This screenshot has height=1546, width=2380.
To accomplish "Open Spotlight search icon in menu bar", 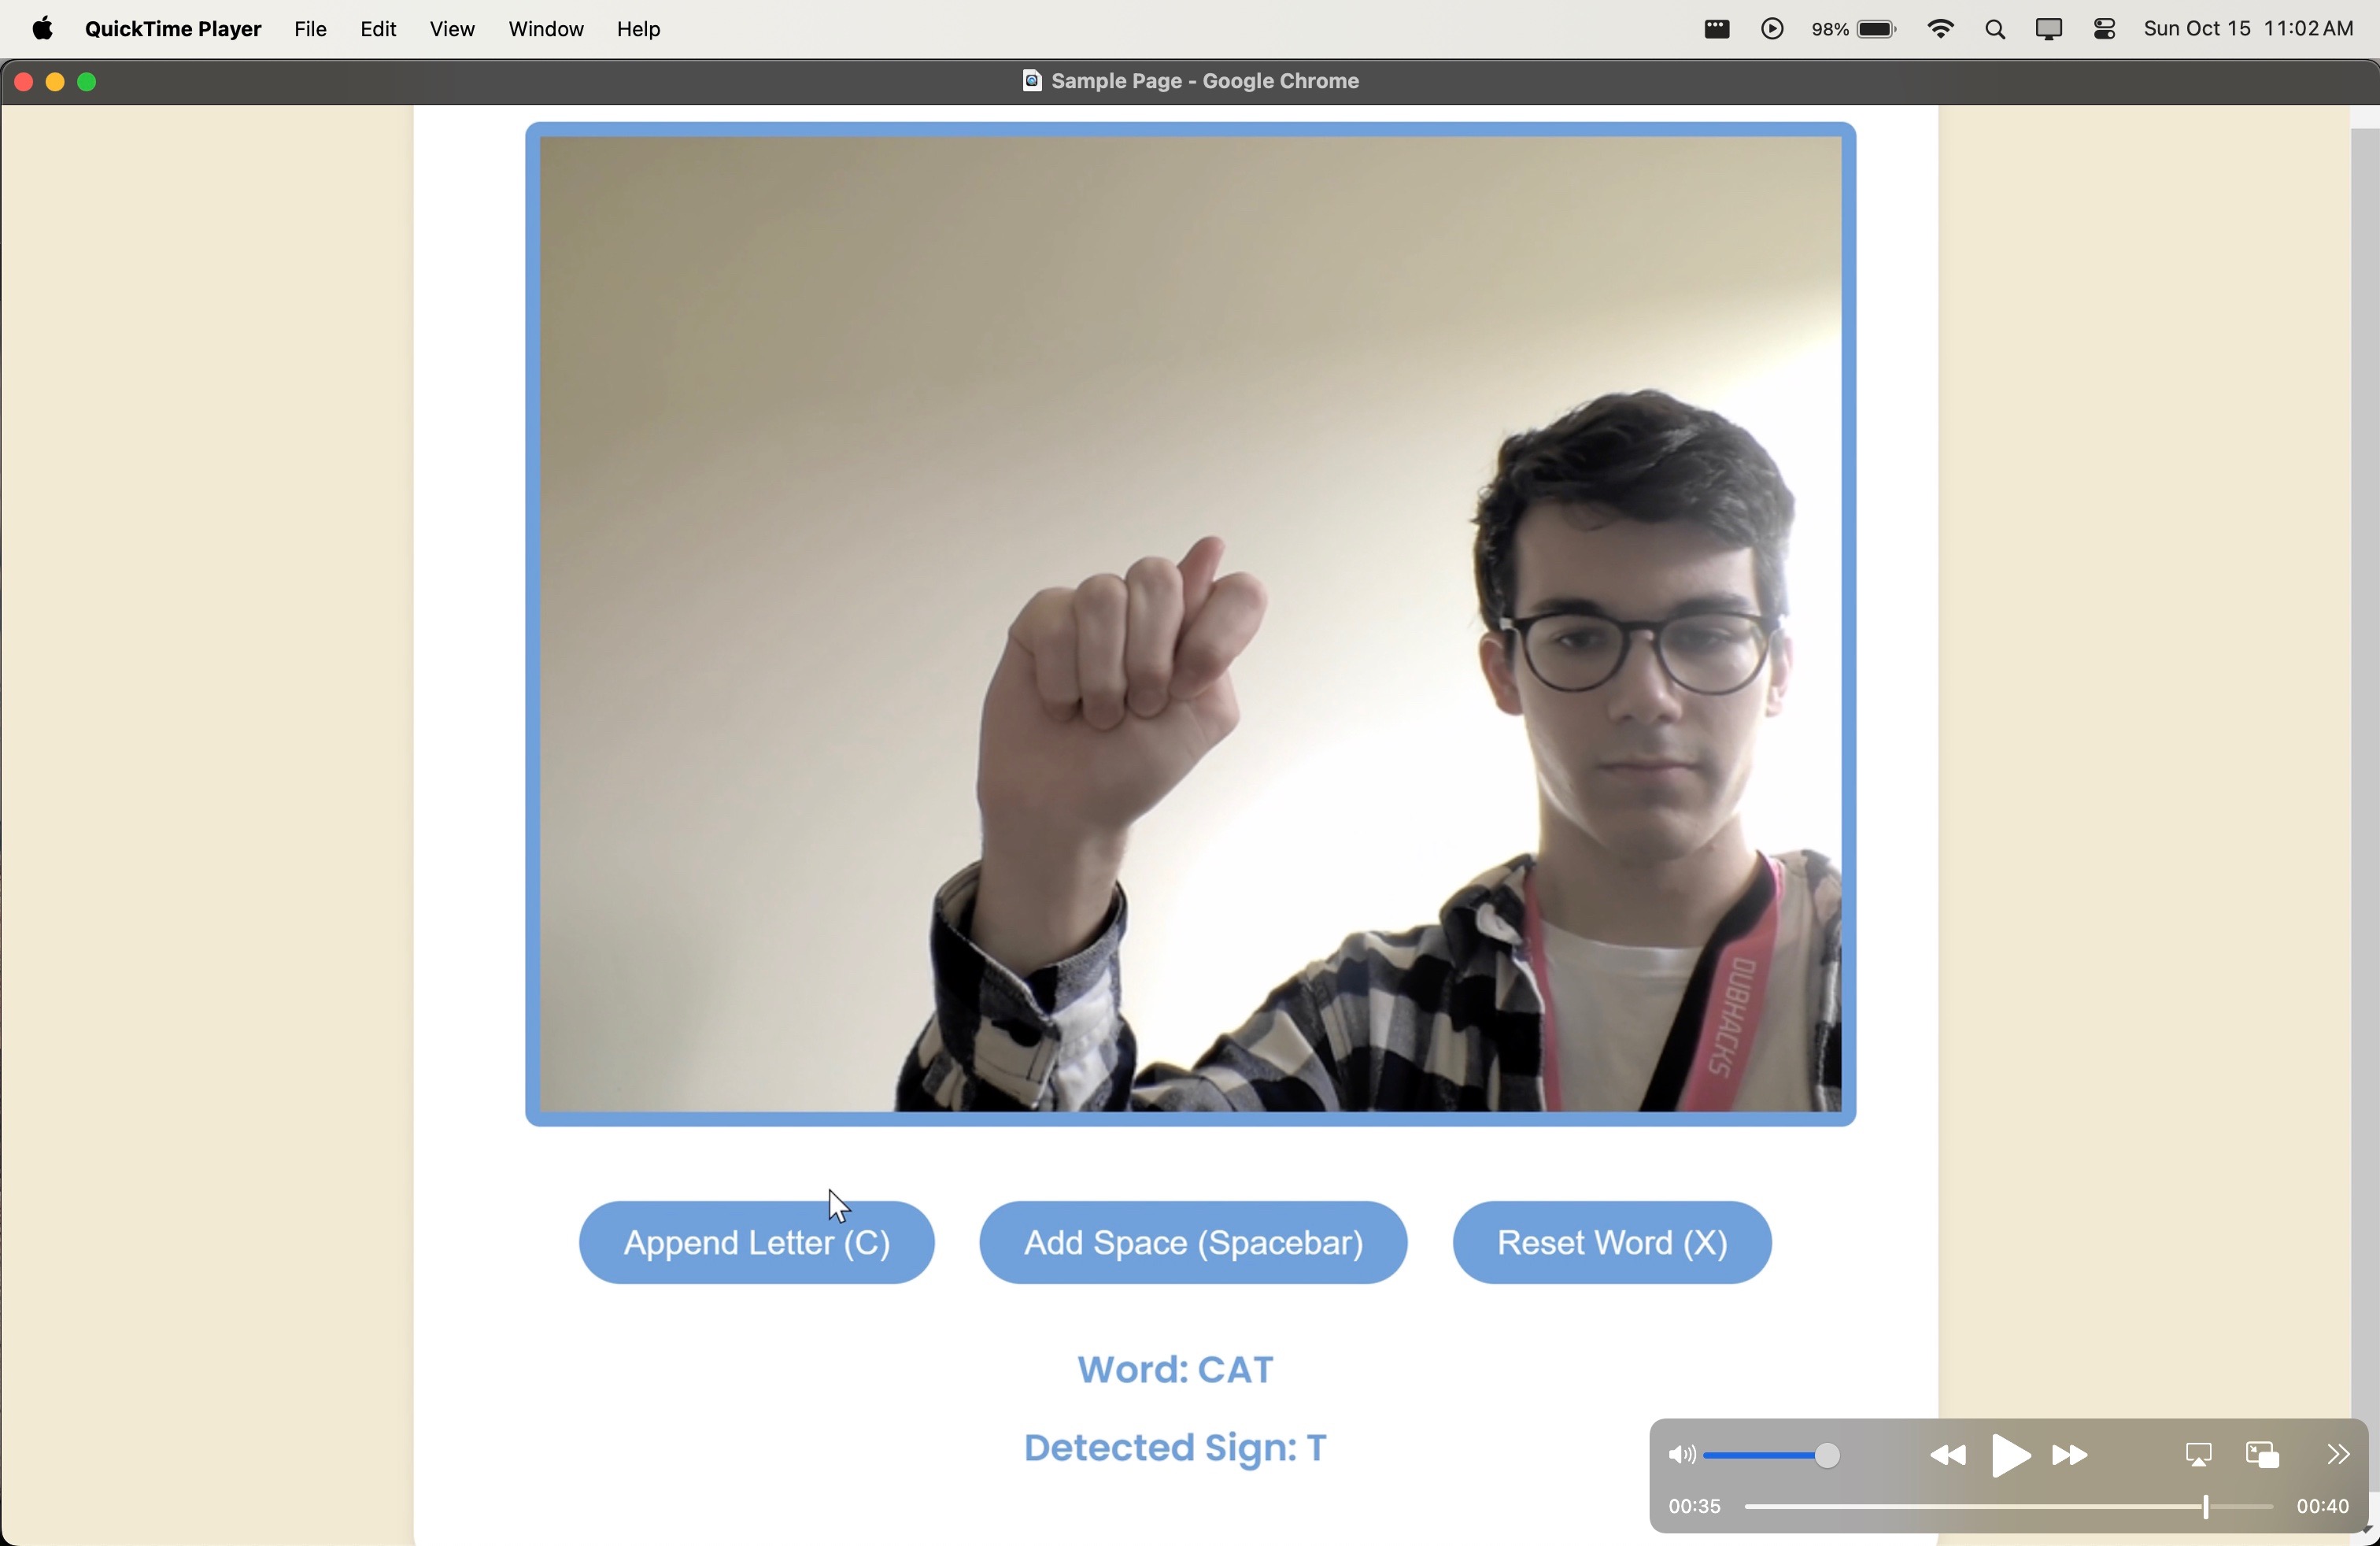I will point(1995,30).
